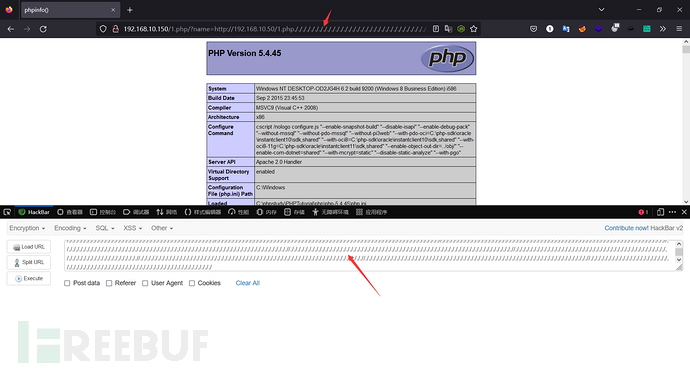Open the Storage (存储) devtools tab

point(294,212)
